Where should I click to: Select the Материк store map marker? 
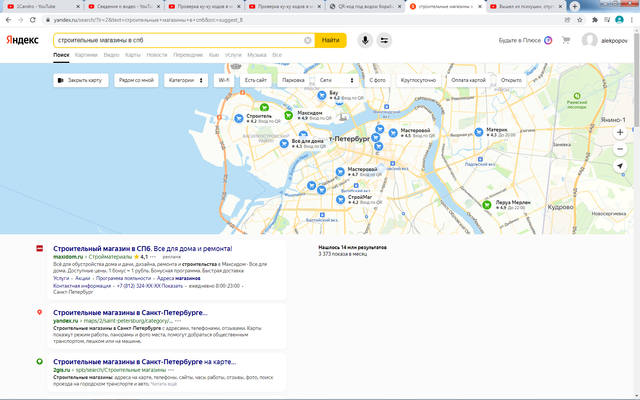479,132
